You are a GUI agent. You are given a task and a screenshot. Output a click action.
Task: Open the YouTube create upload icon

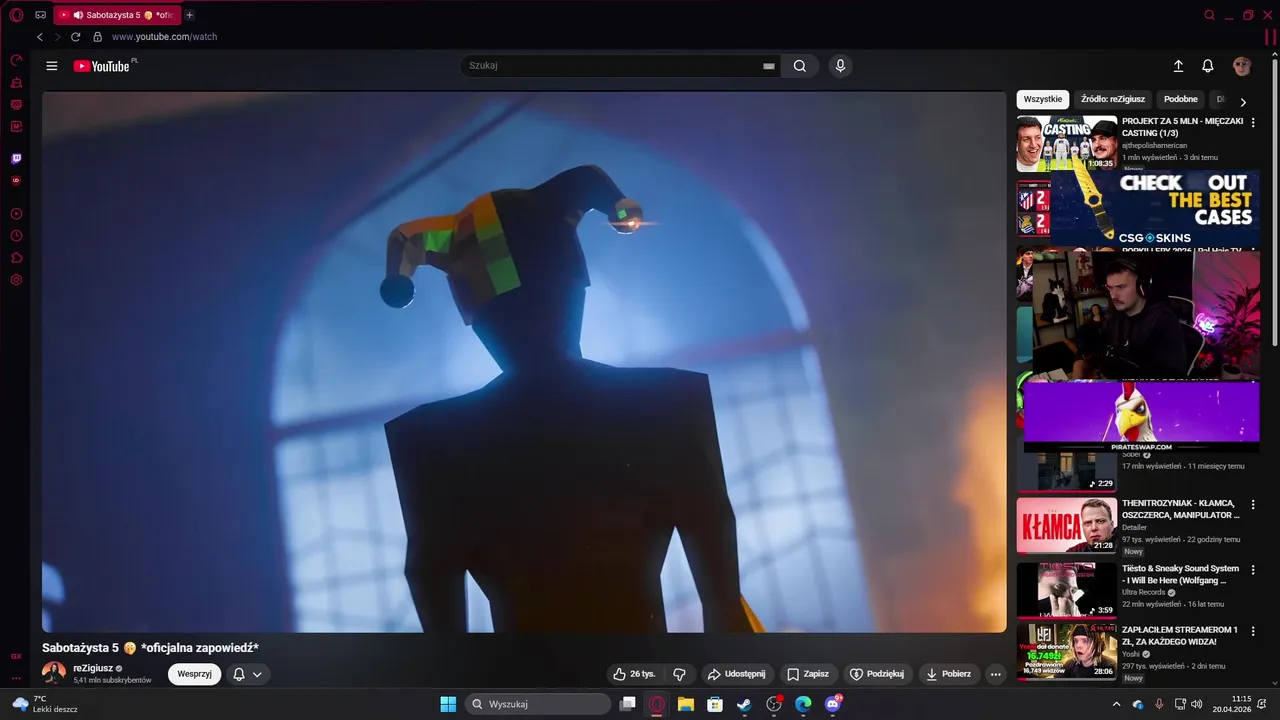[x=1178, y=66]
